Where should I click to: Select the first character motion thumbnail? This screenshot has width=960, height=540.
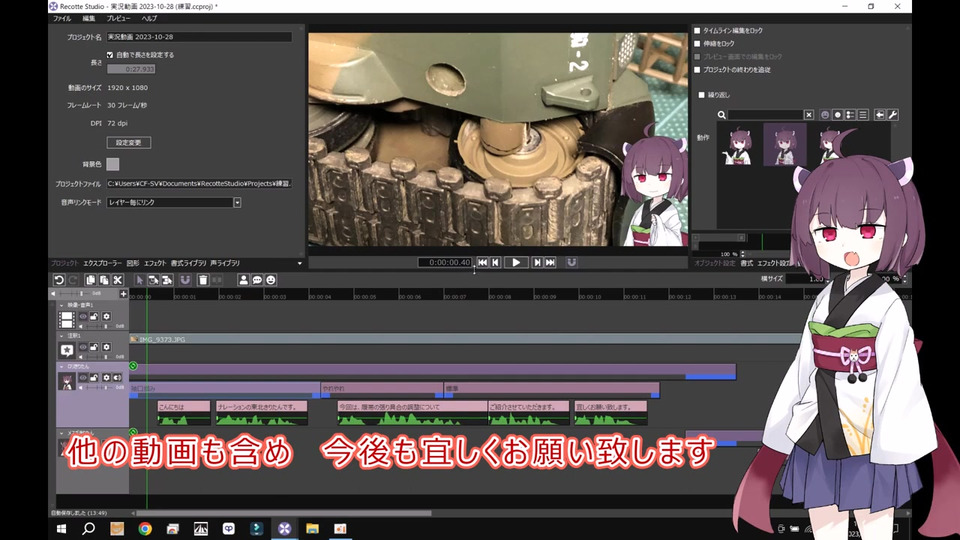pos(739,145)
